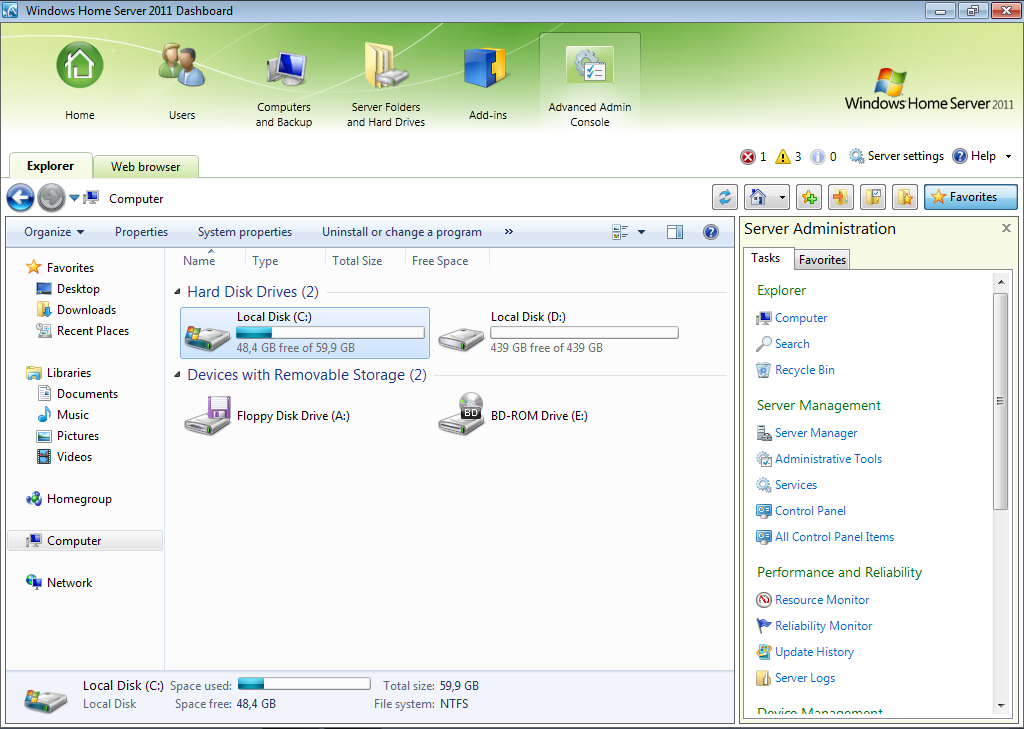Open All Control Panel Items link
The height and width of the screenshot is (729, 1024).
pyautogui.click(x=834, y=538)
